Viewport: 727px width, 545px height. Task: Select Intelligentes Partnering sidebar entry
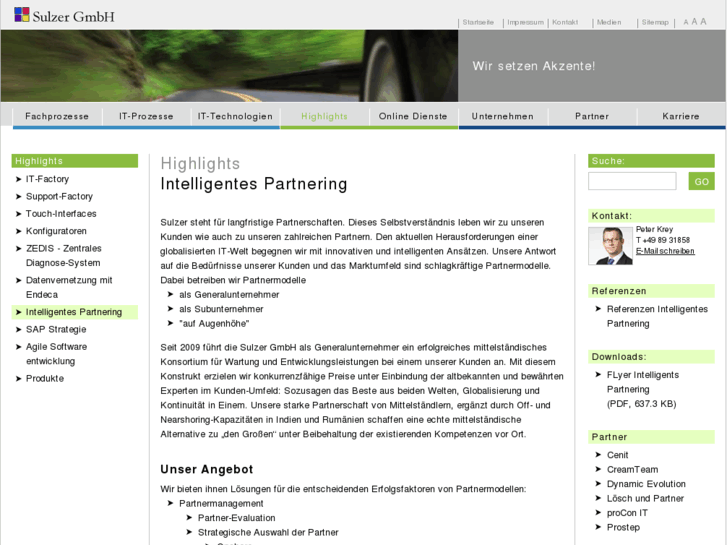[74, 312]
